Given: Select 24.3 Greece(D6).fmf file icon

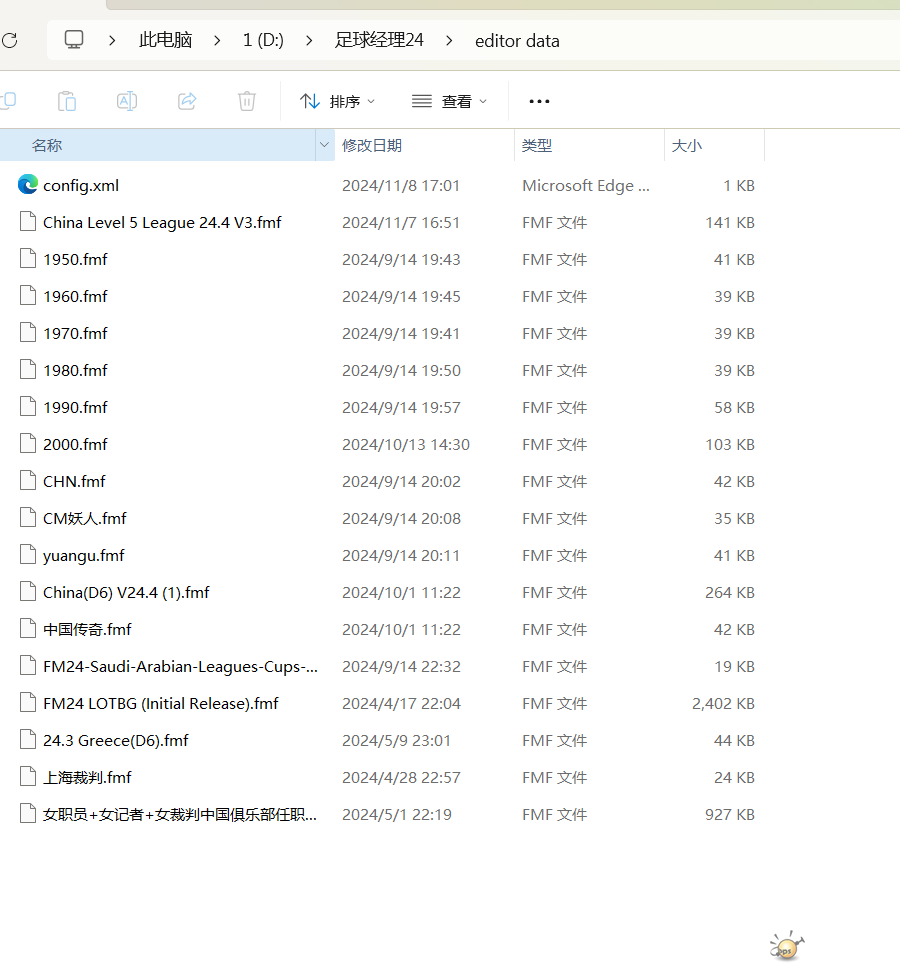Looking at the screenshot, I should coord(28,740).
